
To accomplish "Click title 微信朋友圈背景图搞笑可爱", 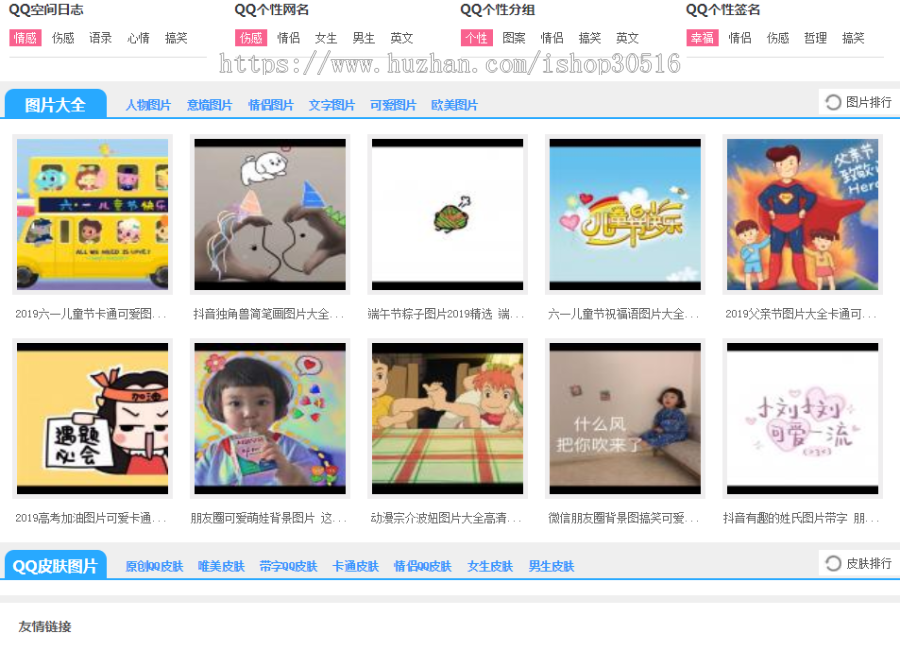I will coord(623,518).
